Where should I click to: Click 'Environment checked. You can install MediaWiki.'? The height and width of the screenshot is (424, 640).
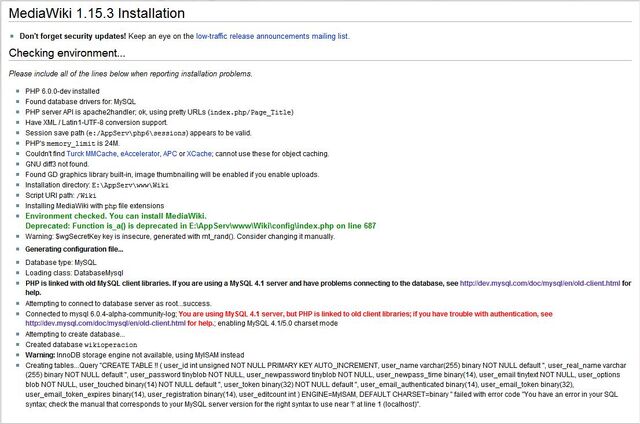click(116, 216)
